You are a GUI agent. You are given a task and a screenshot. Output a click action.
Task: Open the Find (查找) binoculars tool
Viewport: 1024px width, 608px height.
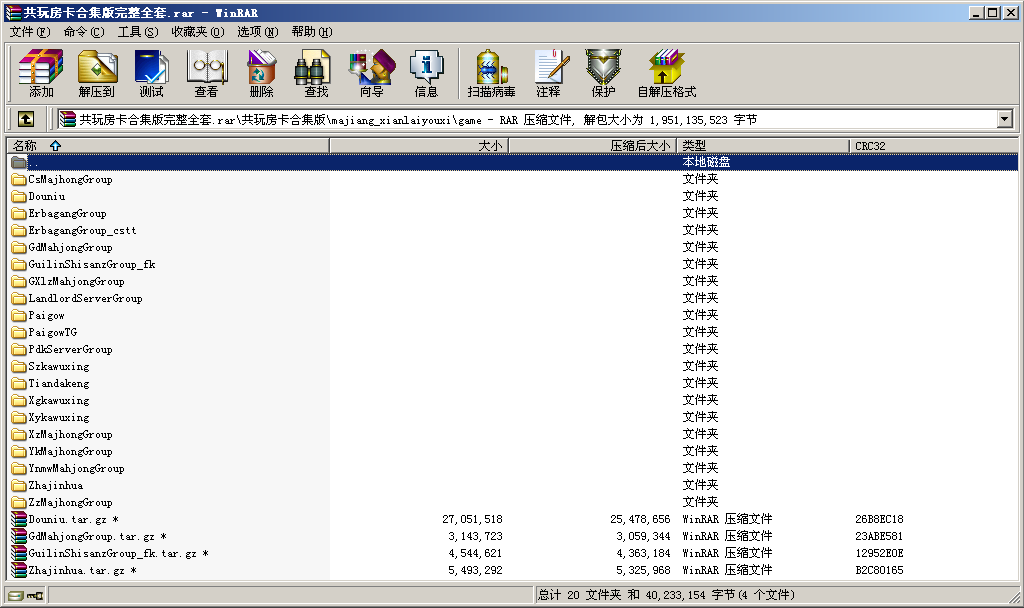pyautogui.click(x=316, y=73)
